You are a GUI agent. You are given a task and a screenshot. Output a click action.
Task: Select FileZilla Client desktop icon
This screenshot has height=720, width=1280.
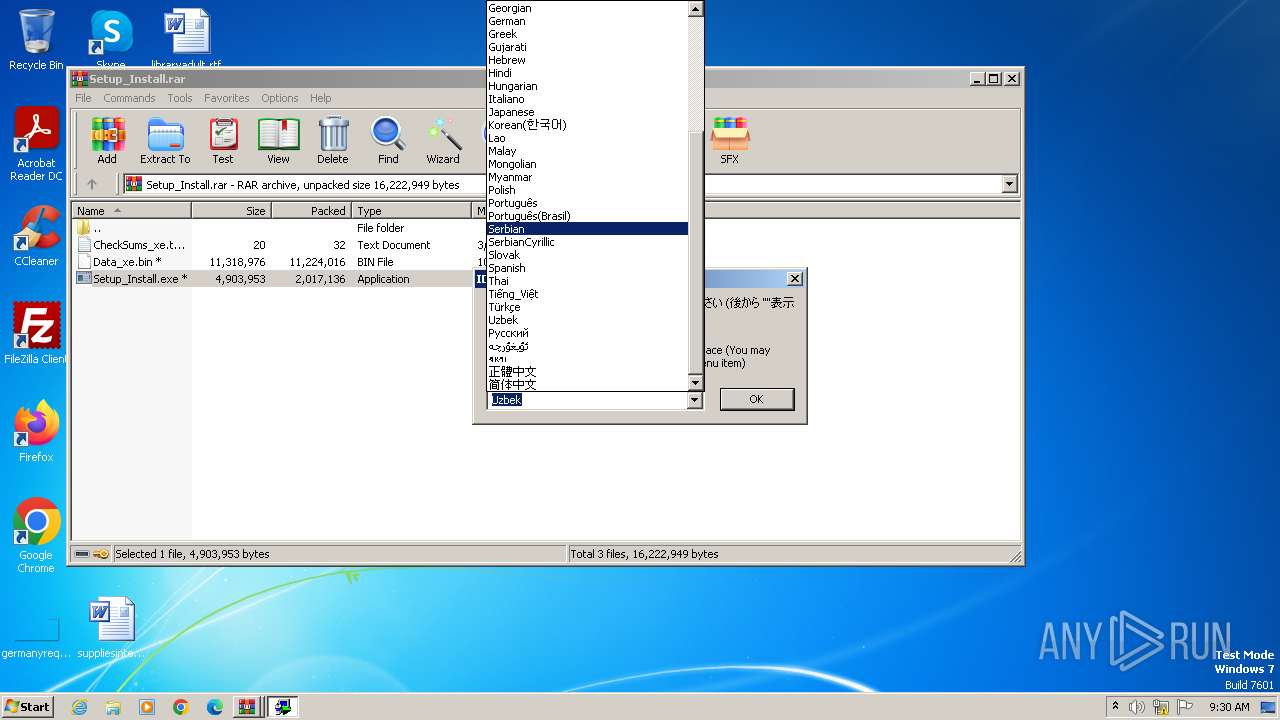(36, 334)
